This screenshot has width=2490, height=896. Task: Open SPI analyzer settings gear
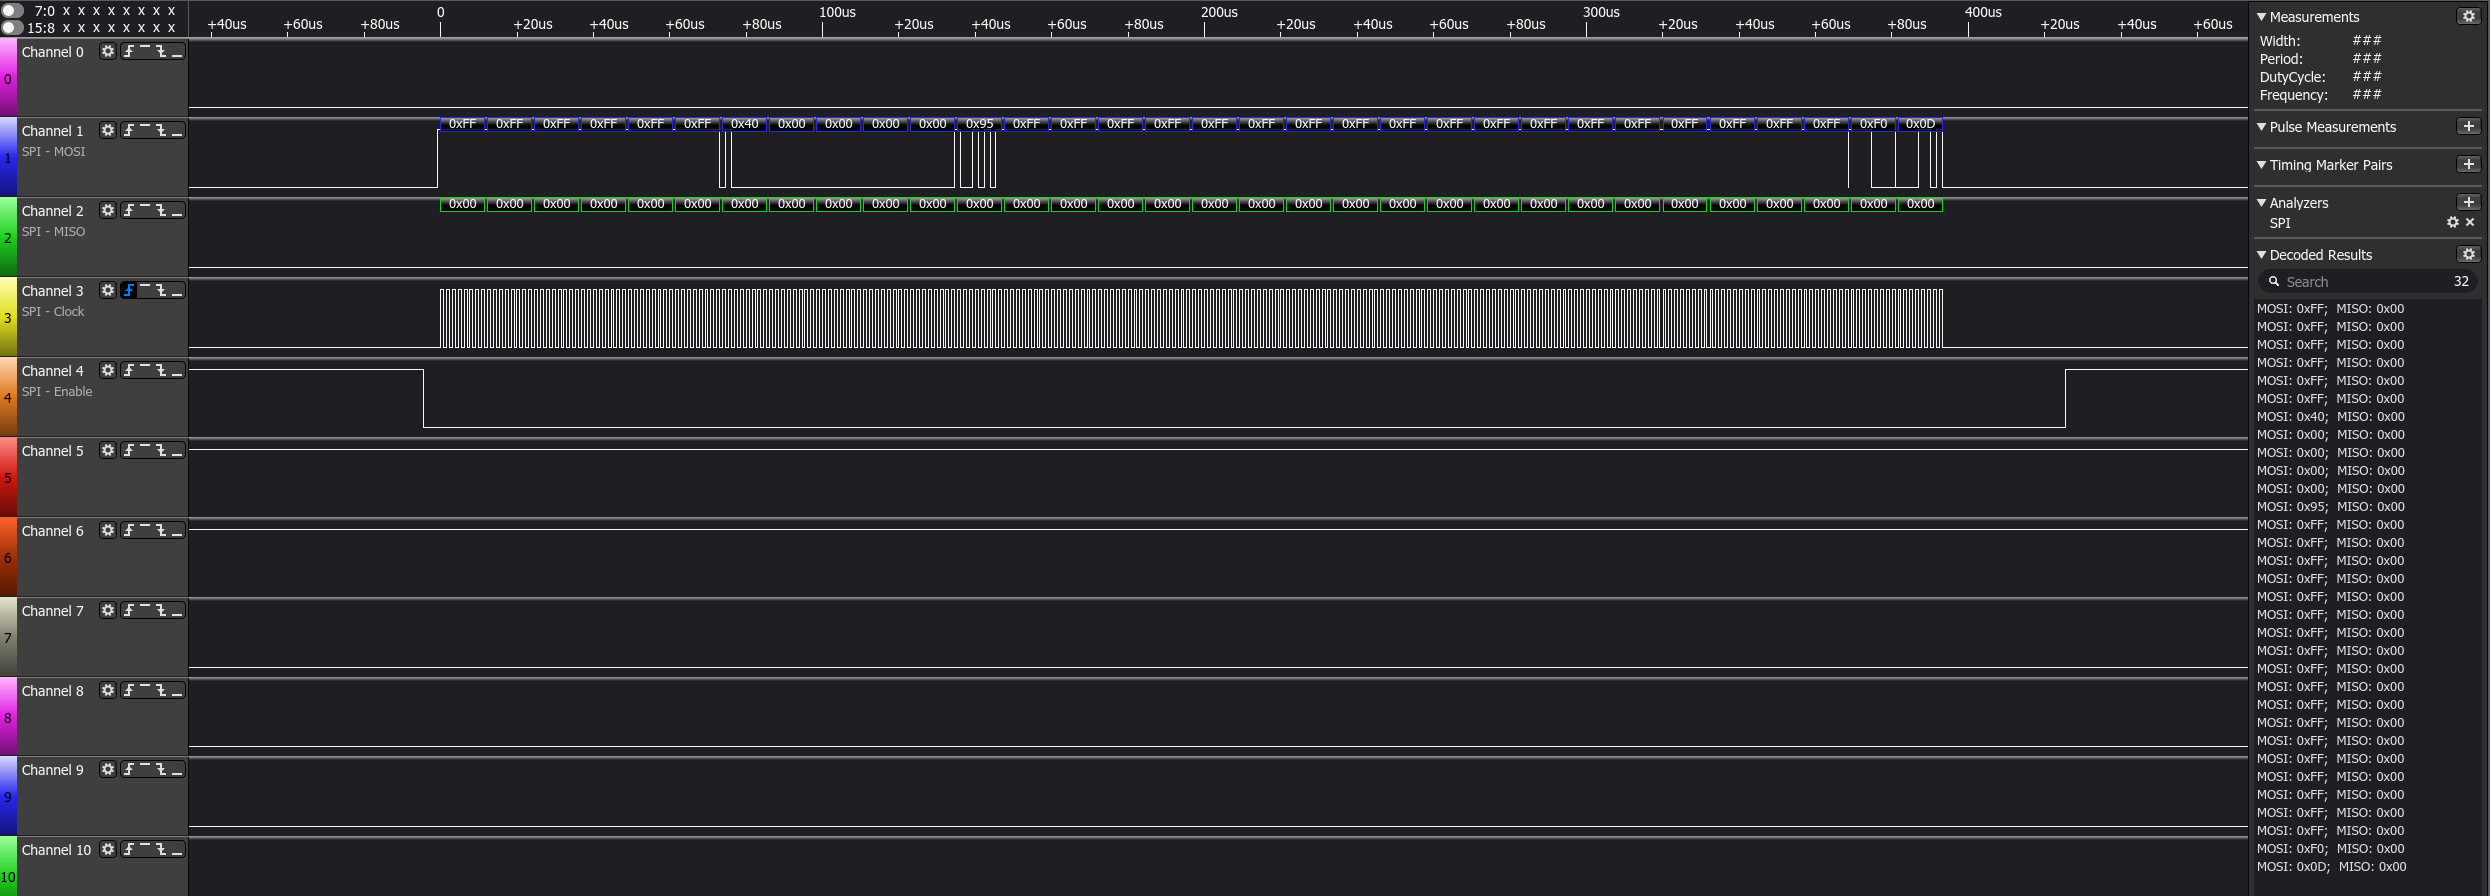pos(2452,223)
